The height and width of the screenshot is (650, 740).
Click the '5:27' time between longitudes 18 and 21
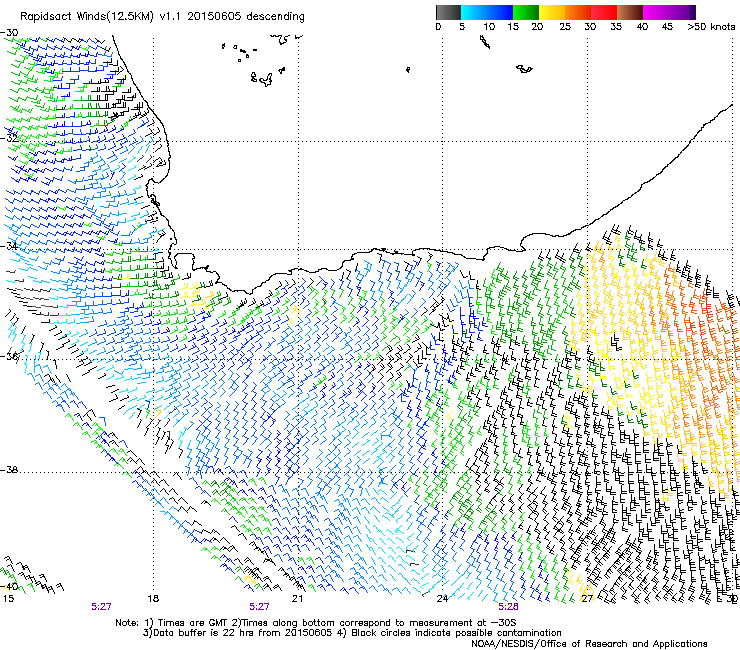point(260,606)
